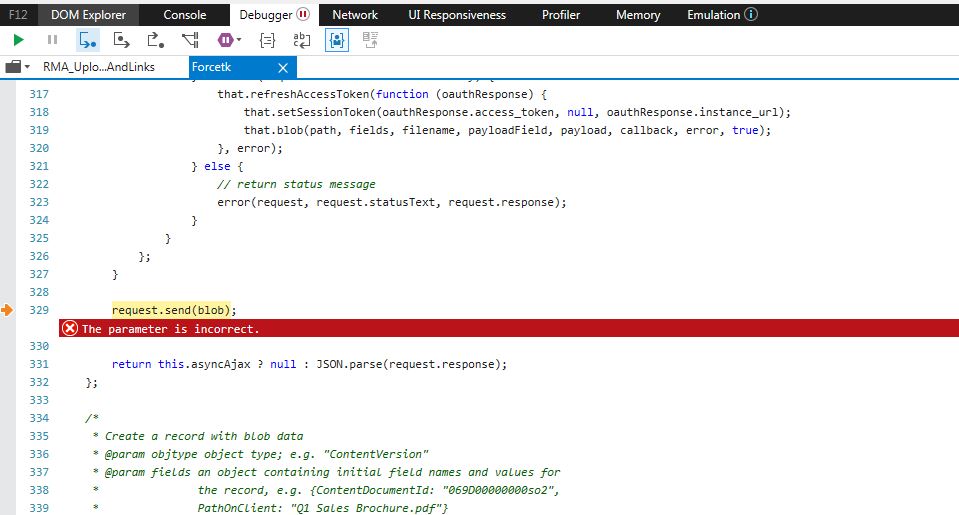The height and width of the screenshot is (515, 959).
Task: Click the green Continue play button
Action: (x=18, y=40)
